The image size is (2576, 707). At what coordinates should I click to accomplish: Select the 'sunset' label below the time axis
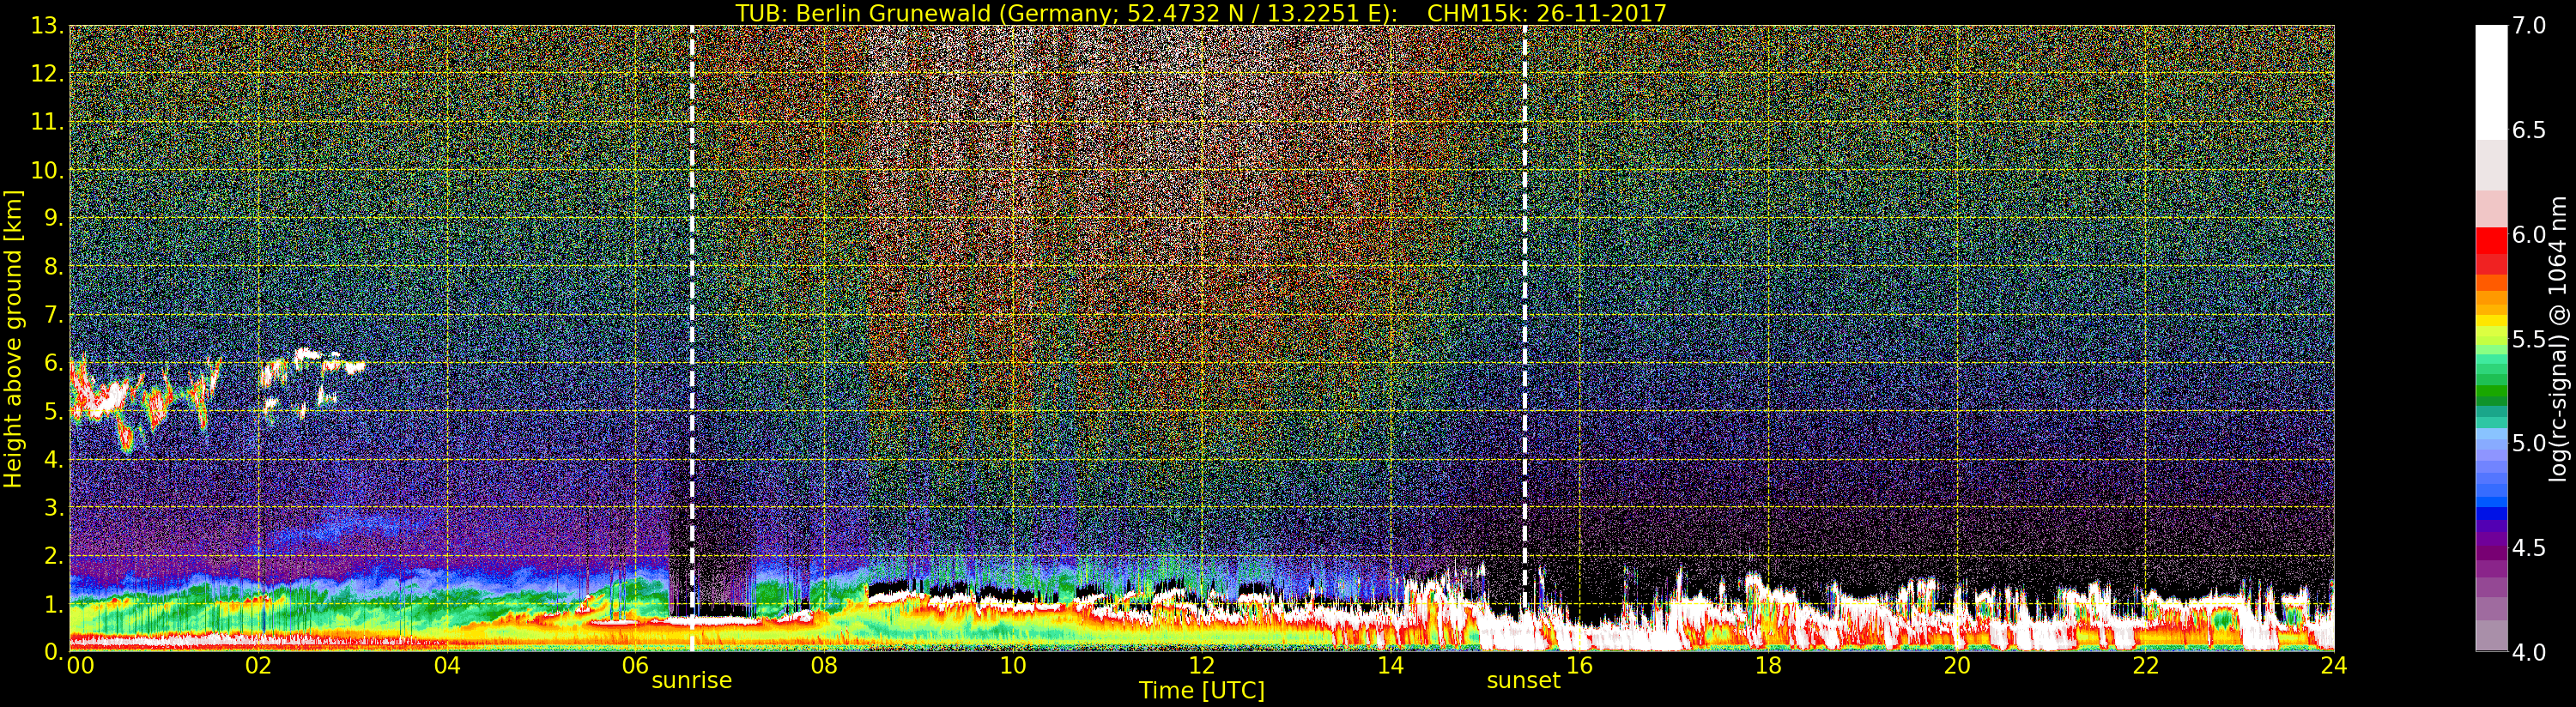1523,681
